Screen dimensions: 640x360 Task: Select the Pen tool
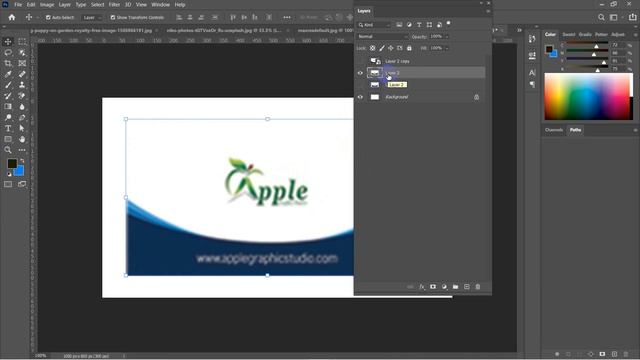point(22,118)
